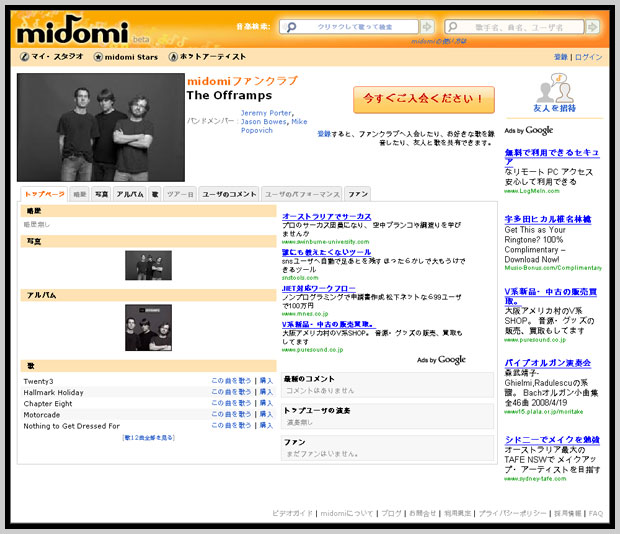Viewport: 620px width, 534px height.
Task: Open ホットアーティスト in navigation bar
Action: (x=213, y=57)
